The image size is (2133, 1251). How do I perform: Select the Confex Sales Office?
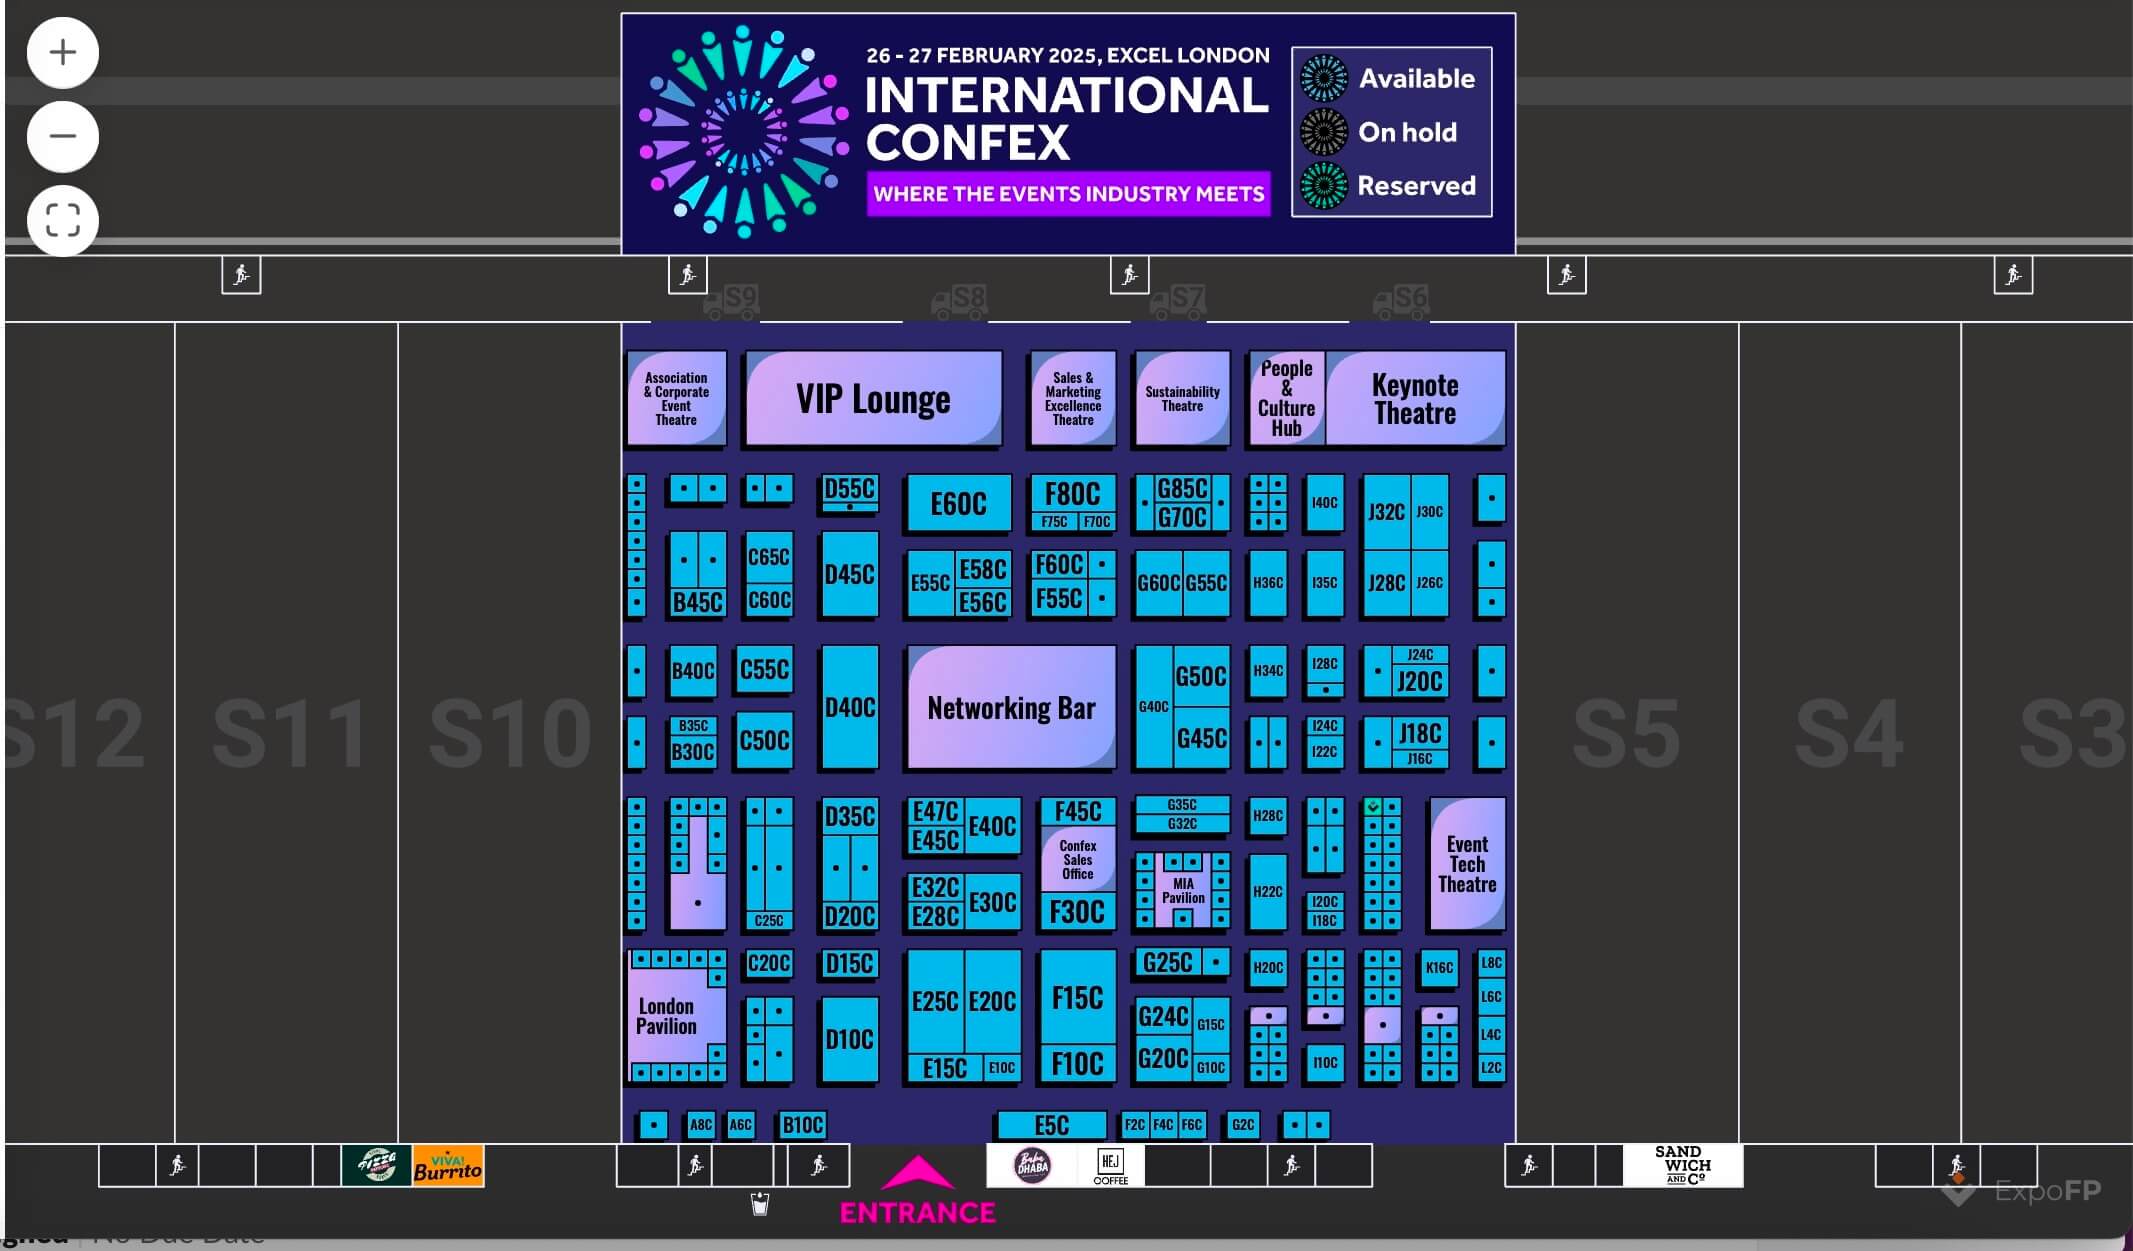(1078, 859)
